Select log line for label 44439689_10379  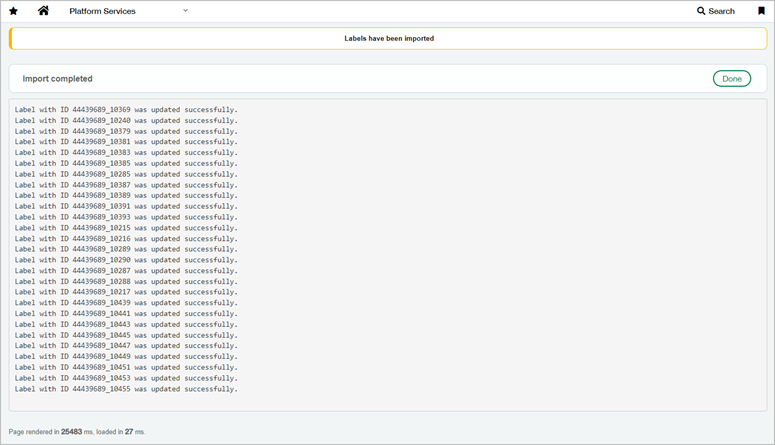click(126, 132)
